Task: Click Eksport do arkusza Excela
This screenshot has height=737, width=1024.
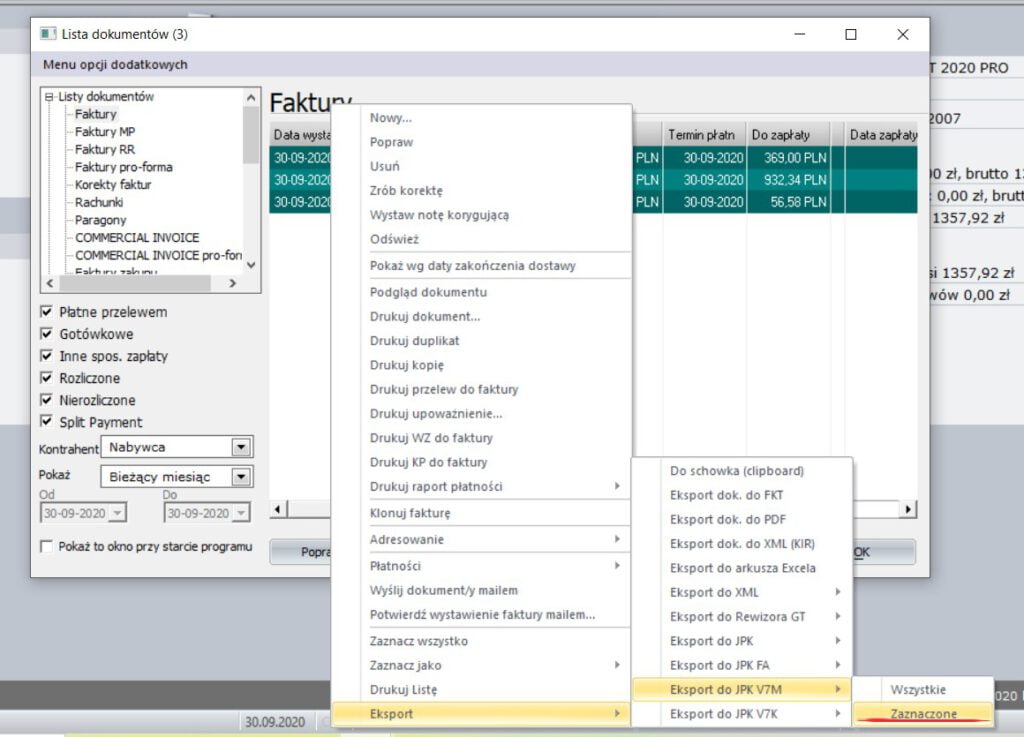Action: coord(742,568)
